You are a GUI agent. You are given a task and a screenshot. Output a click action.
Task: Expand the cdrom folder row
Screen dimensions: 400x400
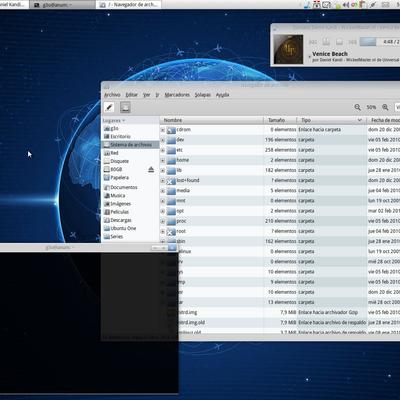point(163,130)
